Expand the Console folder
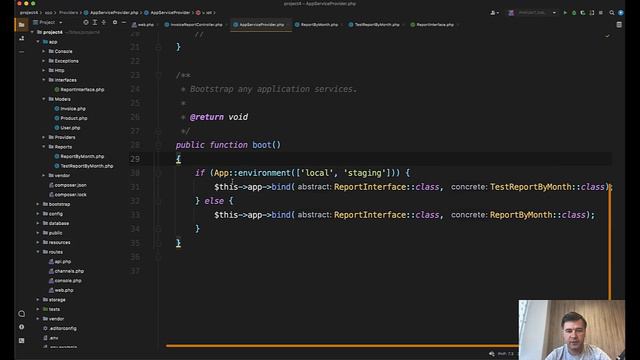 [44, 51]
